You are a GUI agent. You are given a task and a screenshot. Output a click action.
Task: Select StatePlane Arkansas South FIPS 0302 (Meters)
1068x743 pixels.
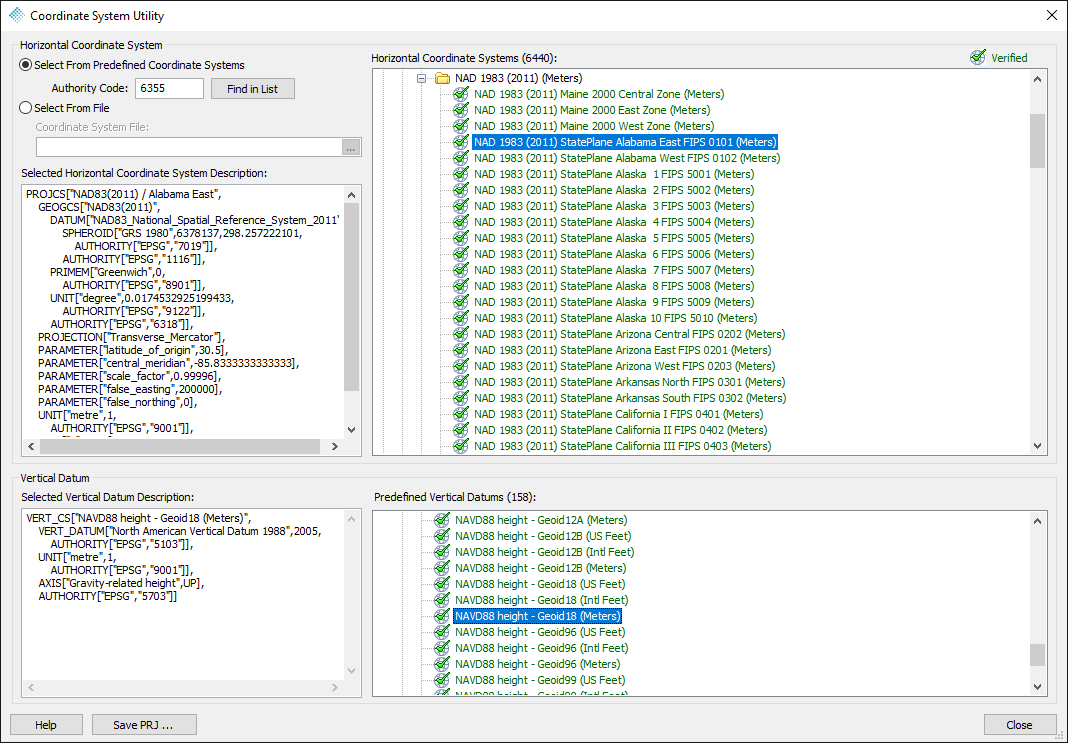click(x=630, y=398)
